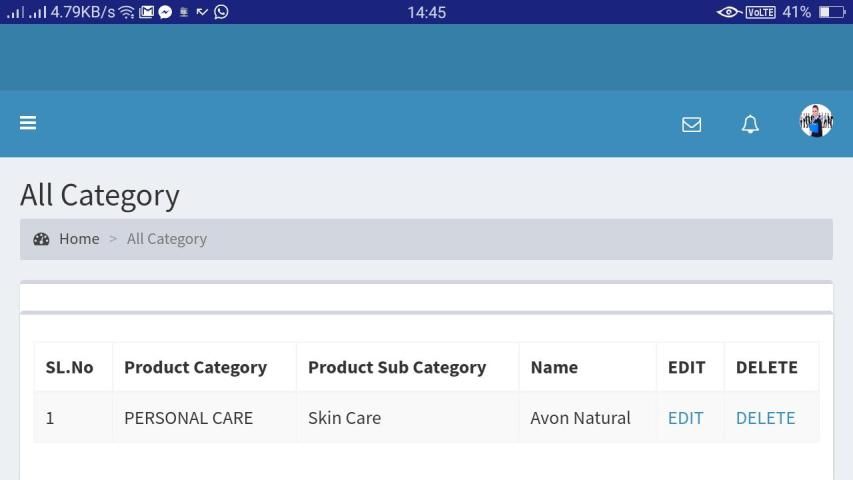Screen dimensions: 853x480
Task: Open the hamburger sidebar menu
Action: click(x=28, y=123)
